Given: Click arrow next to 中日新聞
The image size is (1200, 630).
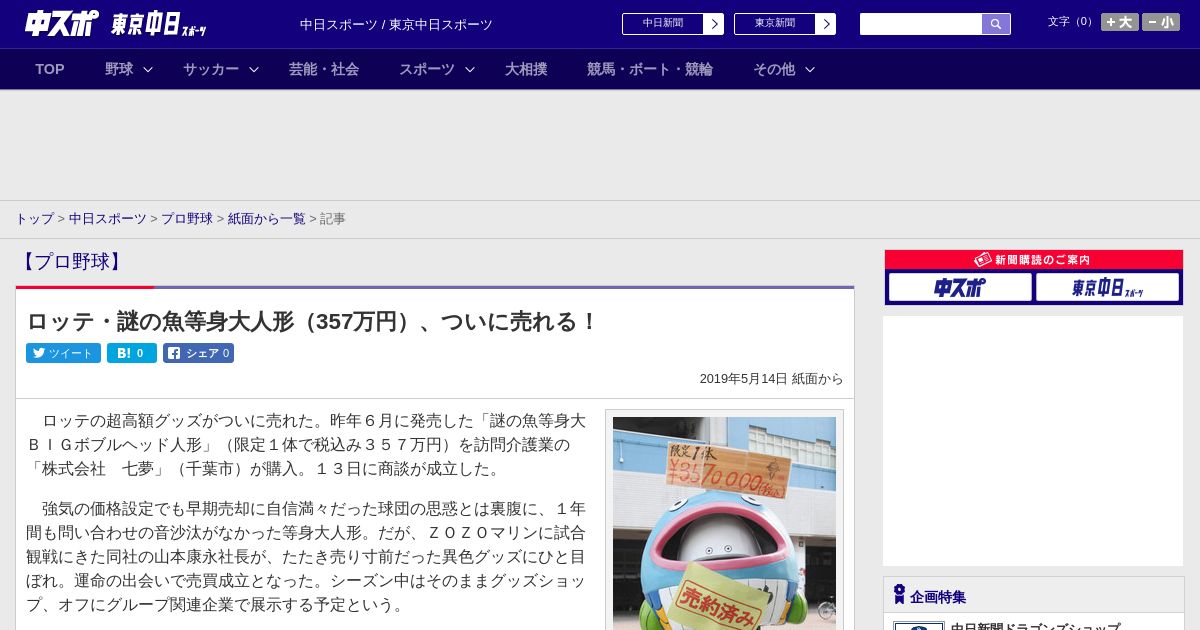Looking at the screenshot, I should pos(714,24).
